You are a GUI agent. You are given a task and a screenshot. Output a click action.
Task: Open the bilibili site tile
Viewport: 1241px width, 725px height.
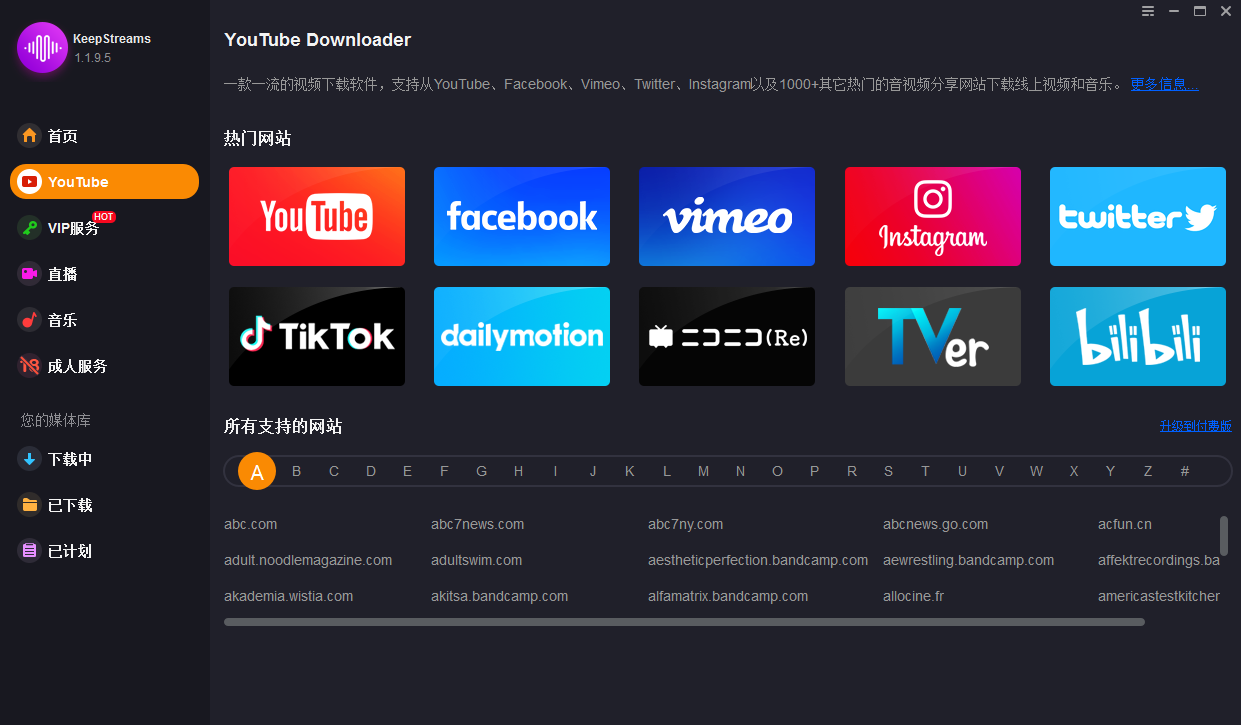point(1138,337)
